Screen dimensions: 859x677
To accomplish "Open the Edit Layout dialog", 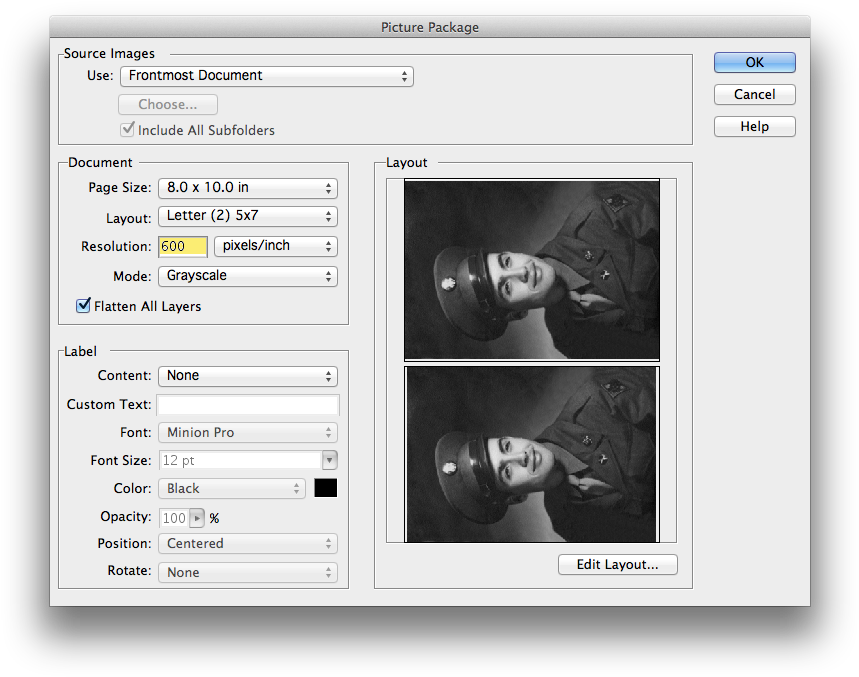I will [617, 565].
